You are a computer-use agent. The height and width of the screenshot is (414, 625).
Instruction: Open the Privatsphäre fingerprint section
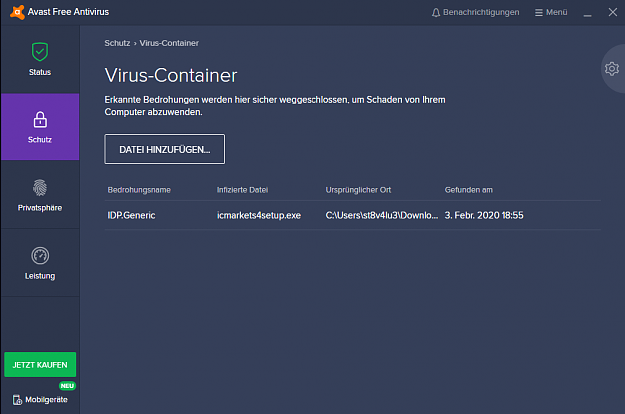(40, 195)
